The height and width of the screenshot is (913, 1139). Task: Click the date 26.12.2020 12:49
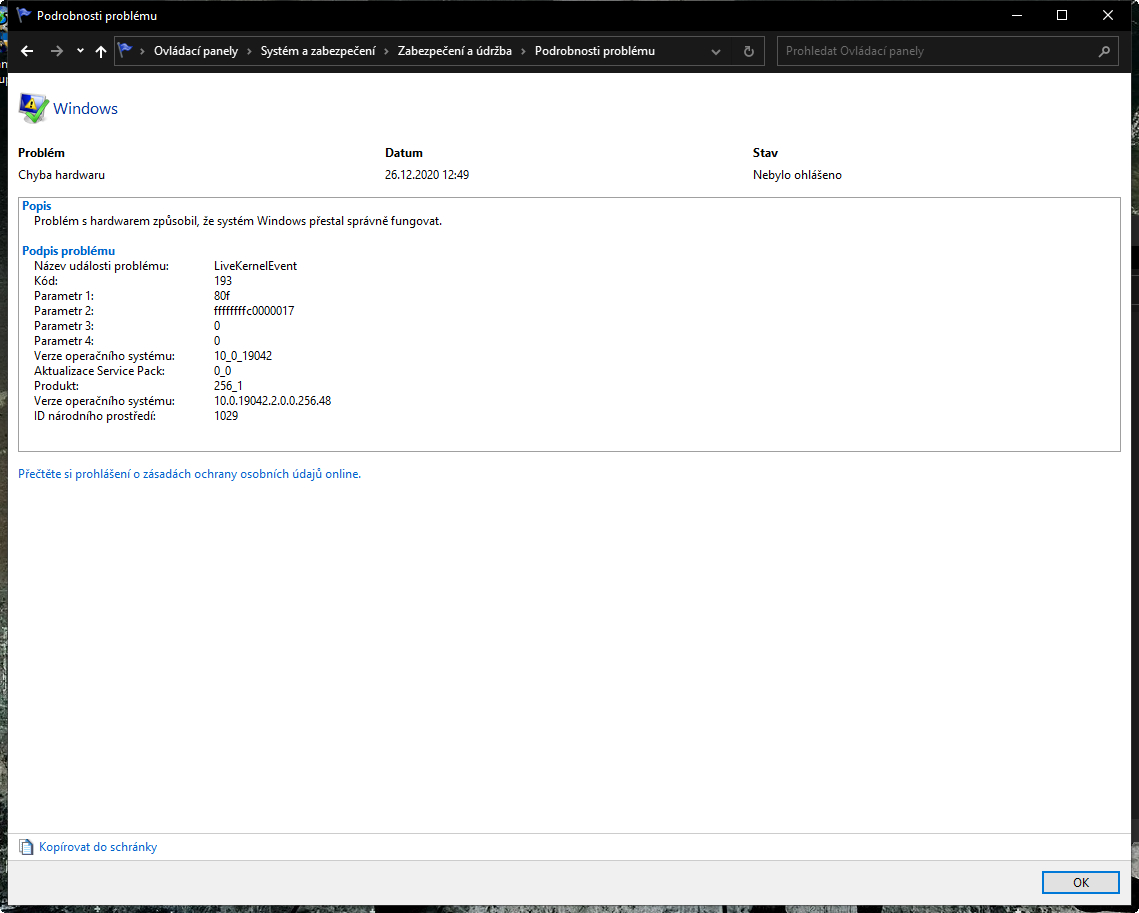(x=427, y=175)
